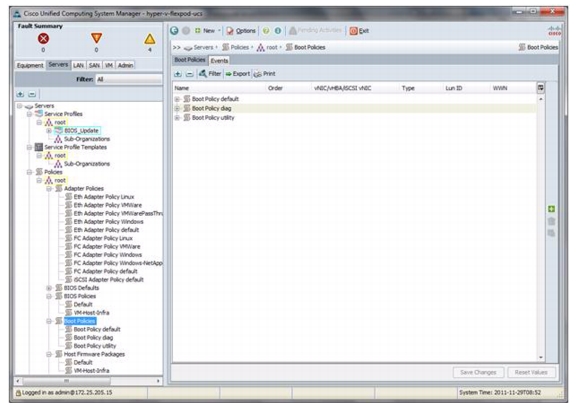Switch to the LAN tab
The image size is (576, 403).
pos(78,65)
